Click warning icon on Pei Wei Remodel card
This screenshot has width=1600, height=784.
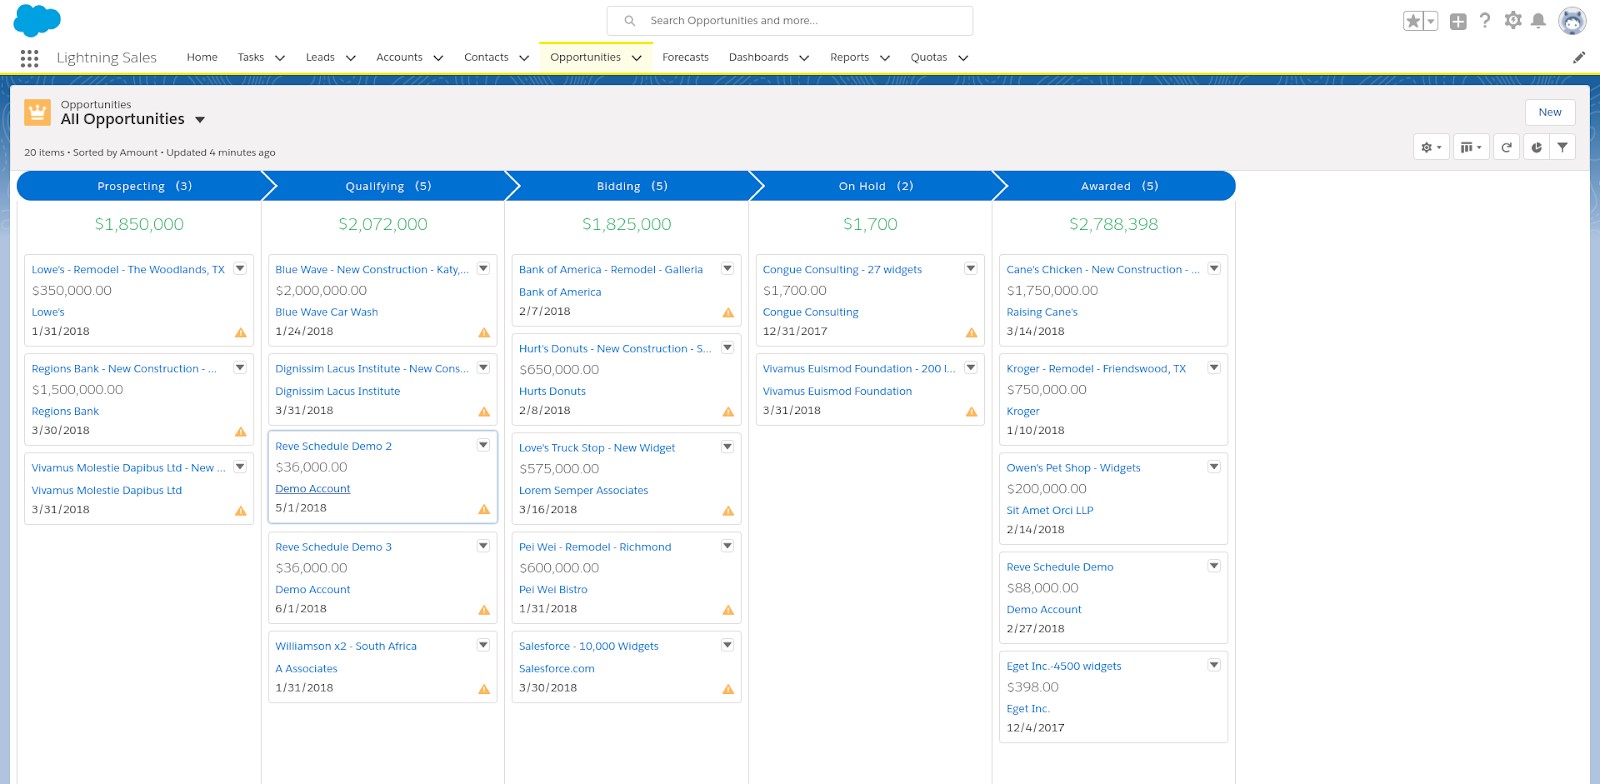[728, 609]
